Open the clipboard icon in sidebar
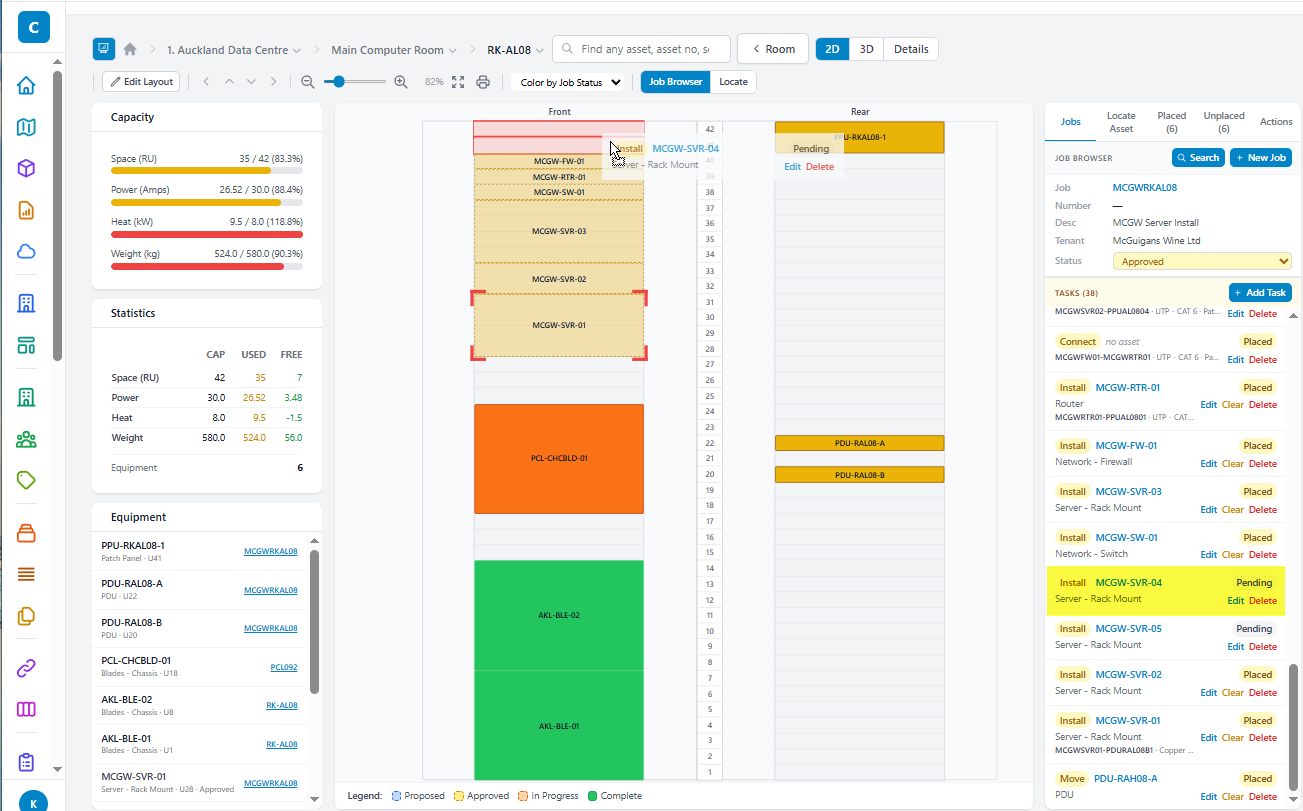This screenshot has height=811, width=1303. (27, 762)
